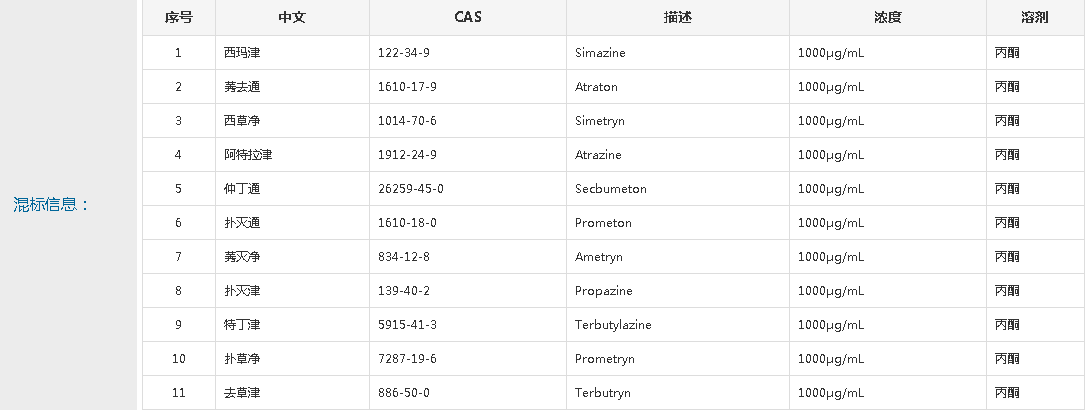This screenshot has width=1085, height=412.
Task: Click CAS number 26259-45-0
Action: [410, 188]
